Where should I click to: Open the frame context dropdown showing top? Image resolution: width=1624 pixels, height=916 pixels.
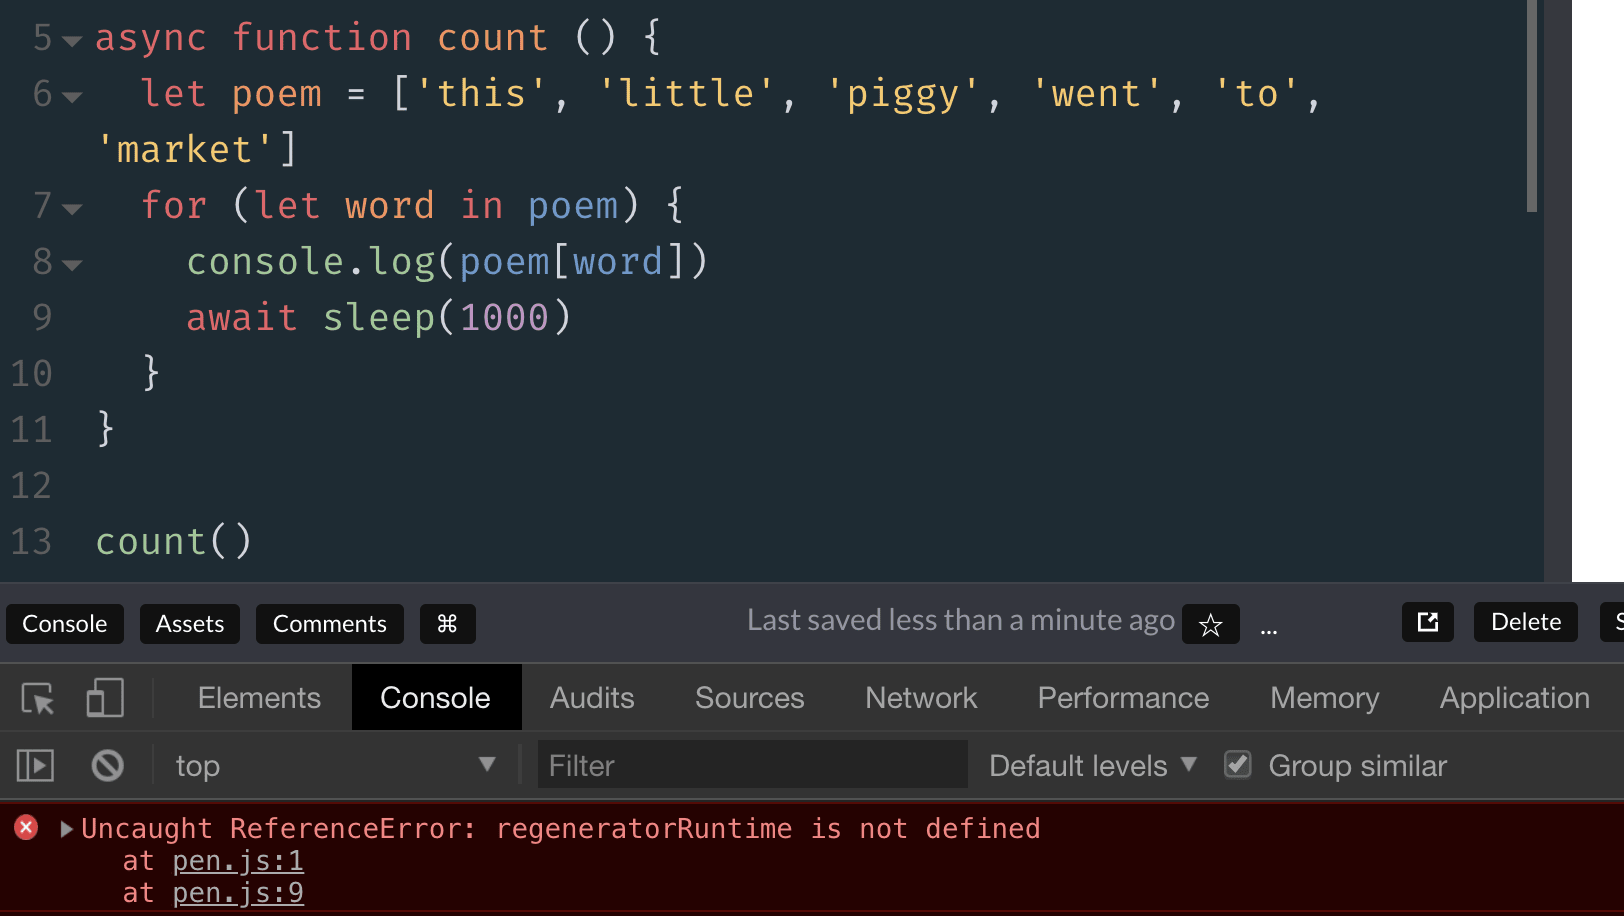[330, 764]
